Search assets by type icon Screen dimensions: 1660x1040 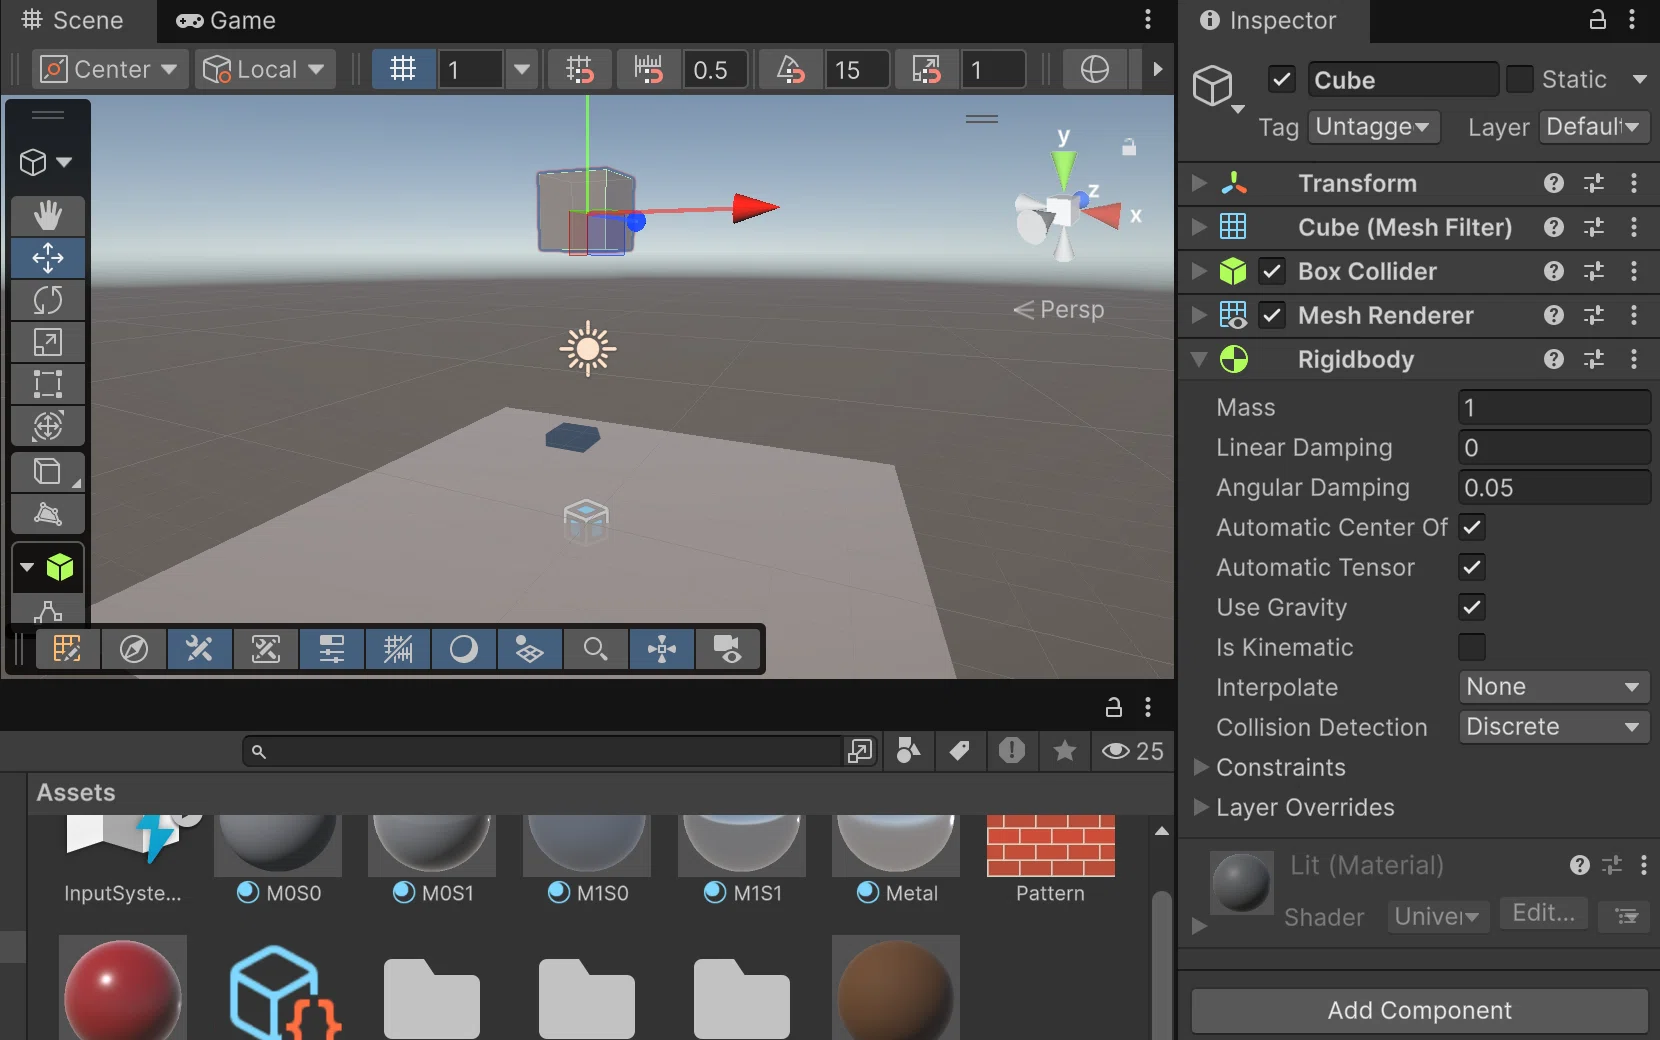point(908,750)
